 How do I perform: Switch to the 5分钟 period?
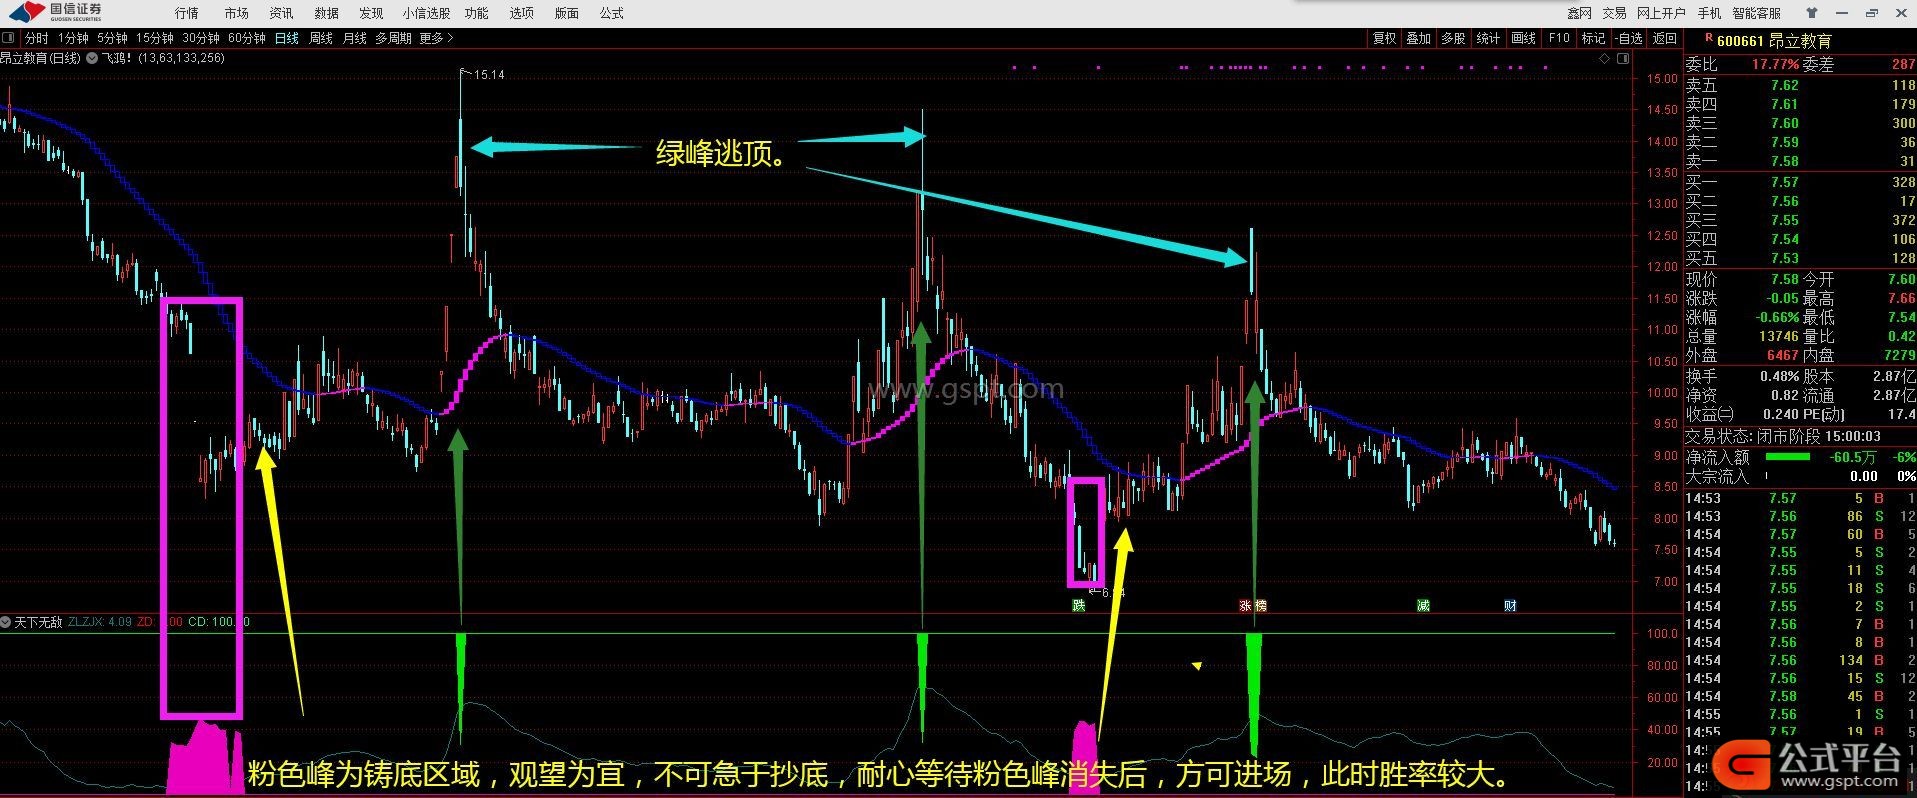coord(112,38)
